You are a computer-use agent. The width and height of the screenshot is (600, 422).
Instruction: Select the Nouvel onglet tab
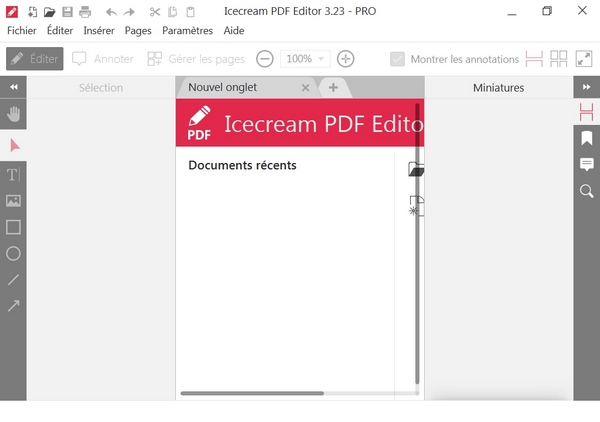click(245, 88)
